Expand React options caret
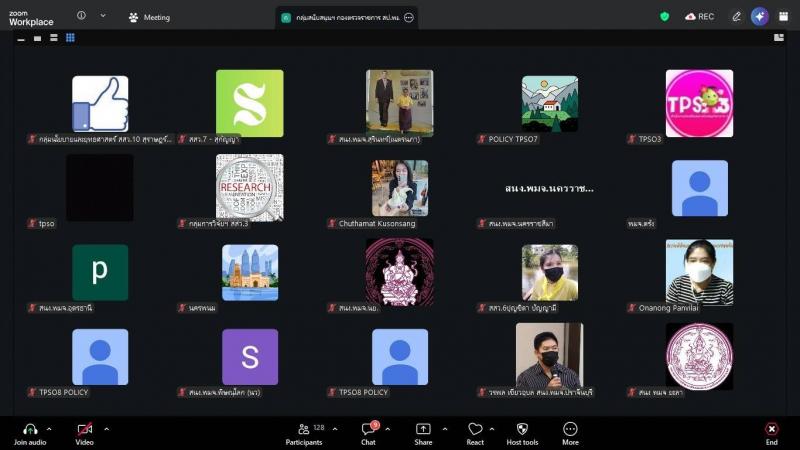This screenshot has width=800, height=450. pyautogui.click(x=492, y=430)
